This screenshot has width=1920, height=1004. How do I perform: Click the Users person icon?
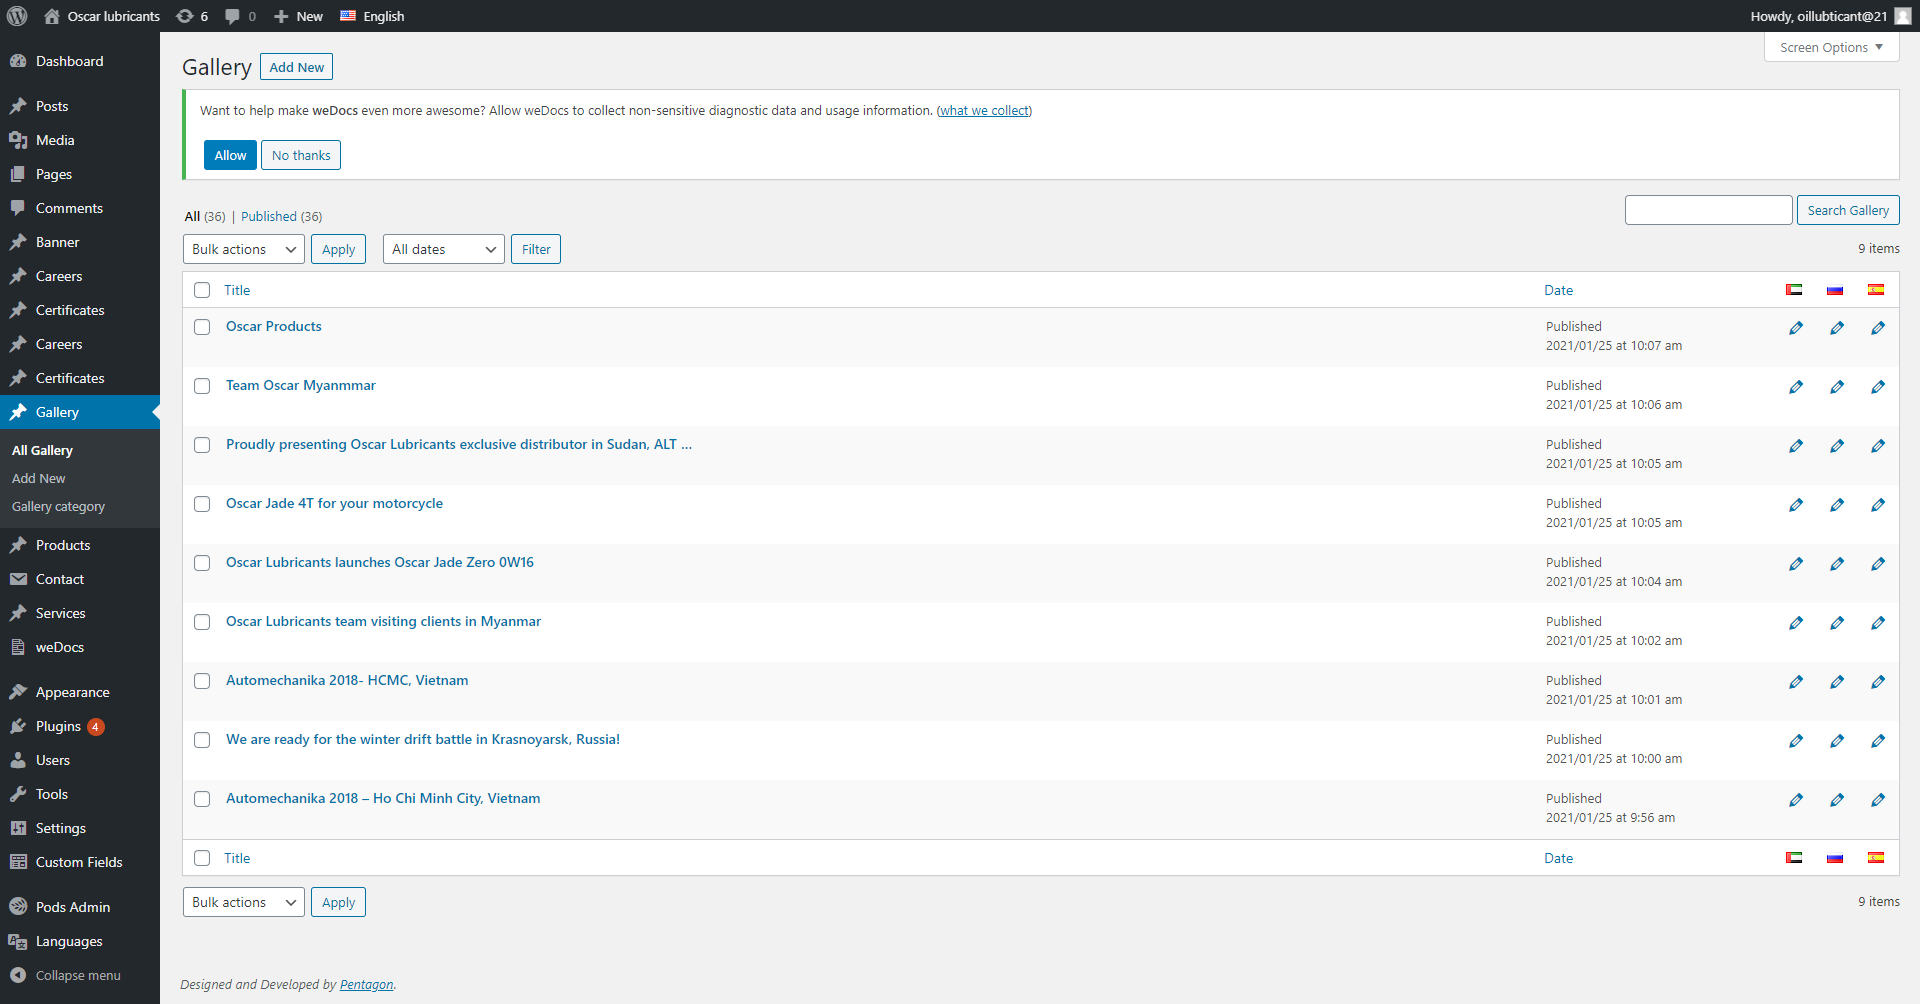pos(18,760)
